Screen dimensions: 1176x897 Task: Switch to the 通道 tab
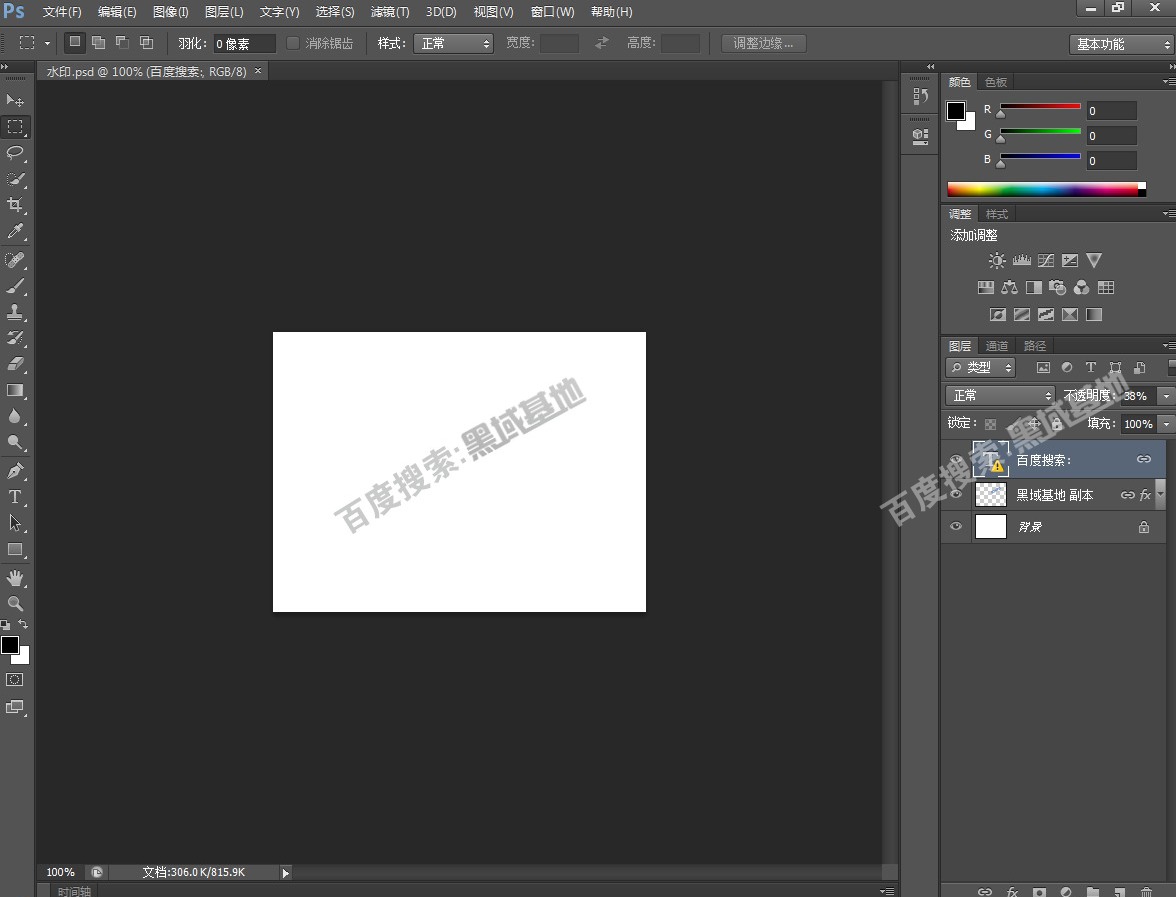[997, 346]
